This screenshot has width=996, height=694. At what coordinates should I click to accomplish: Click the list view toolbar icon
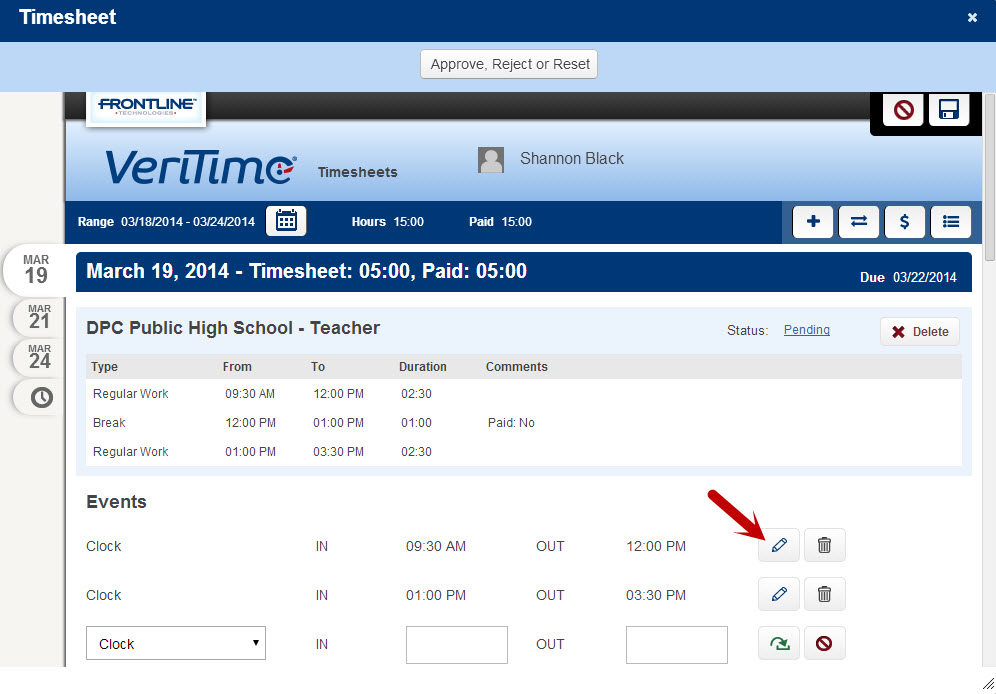(x=951, y=221)
